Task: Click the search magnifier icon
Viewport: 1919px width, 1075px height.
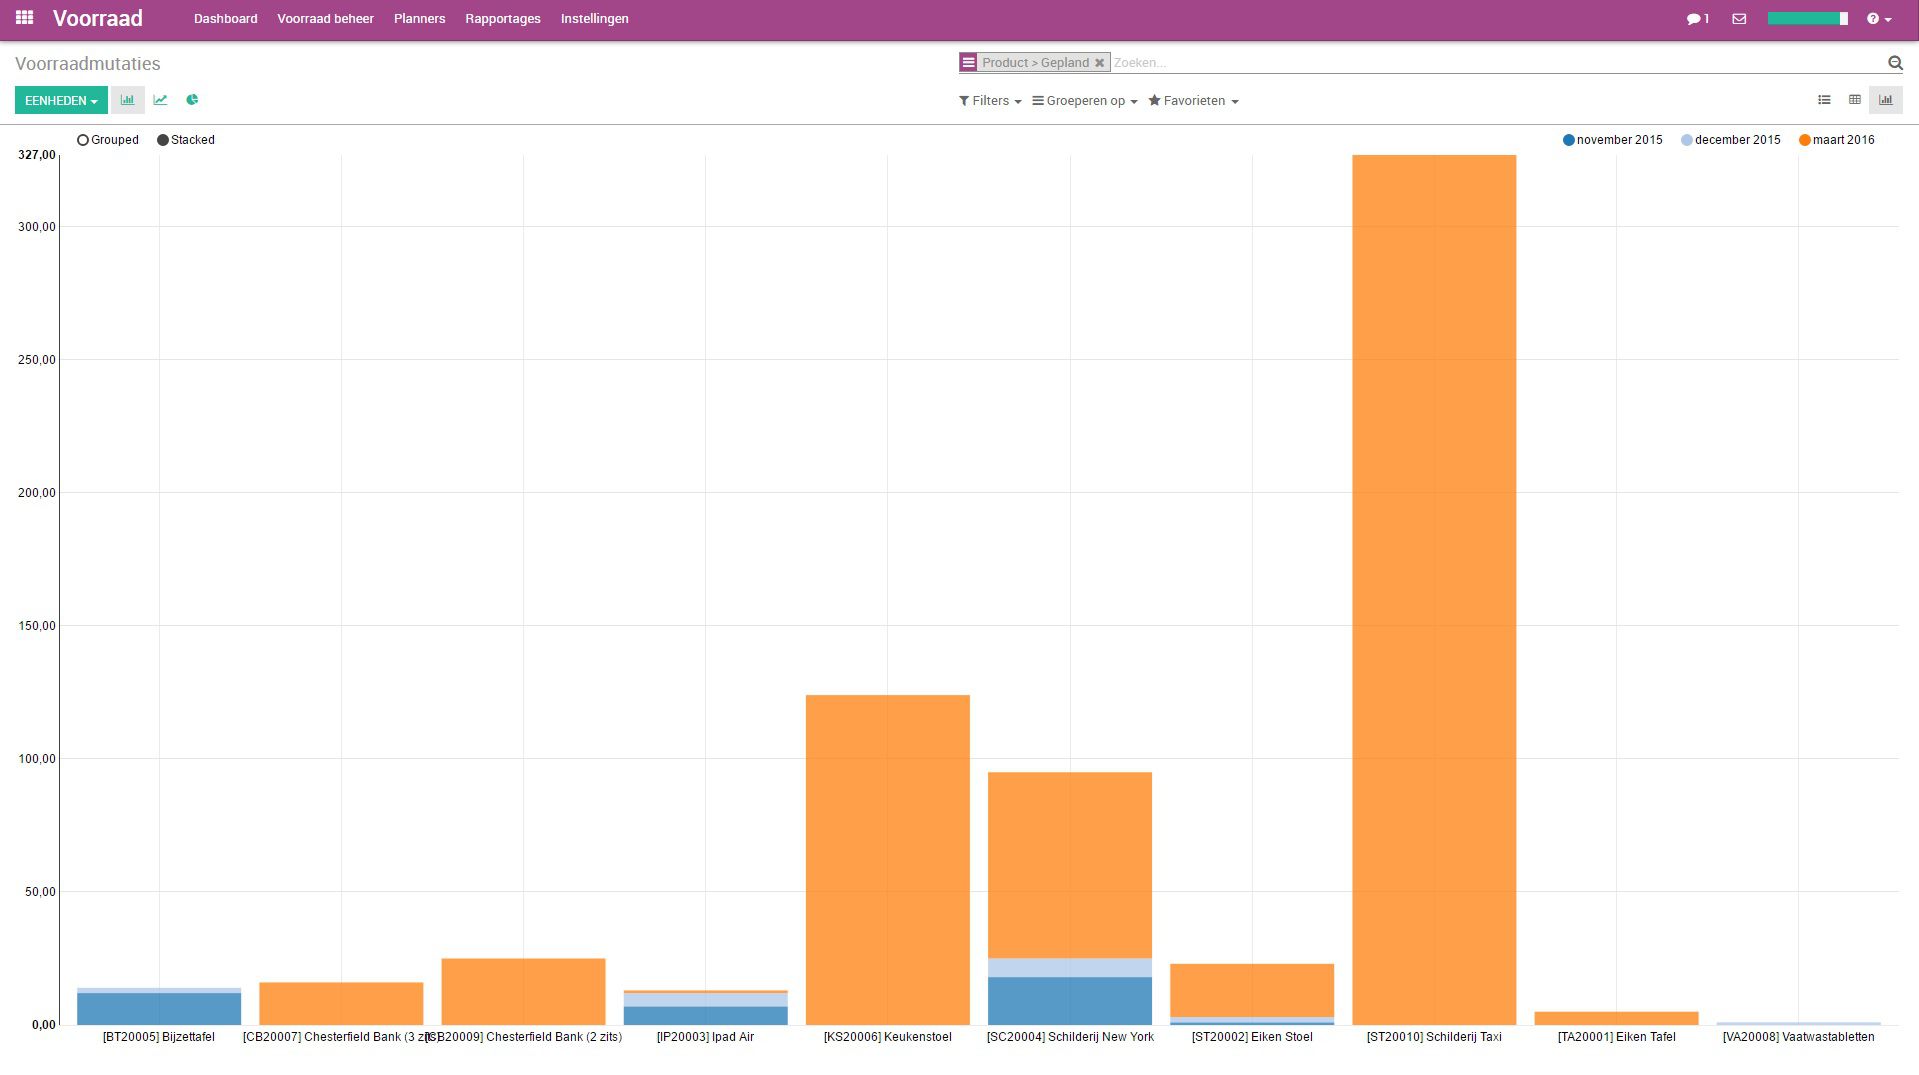Action: pyautogui.click(x=1894, y=63)
